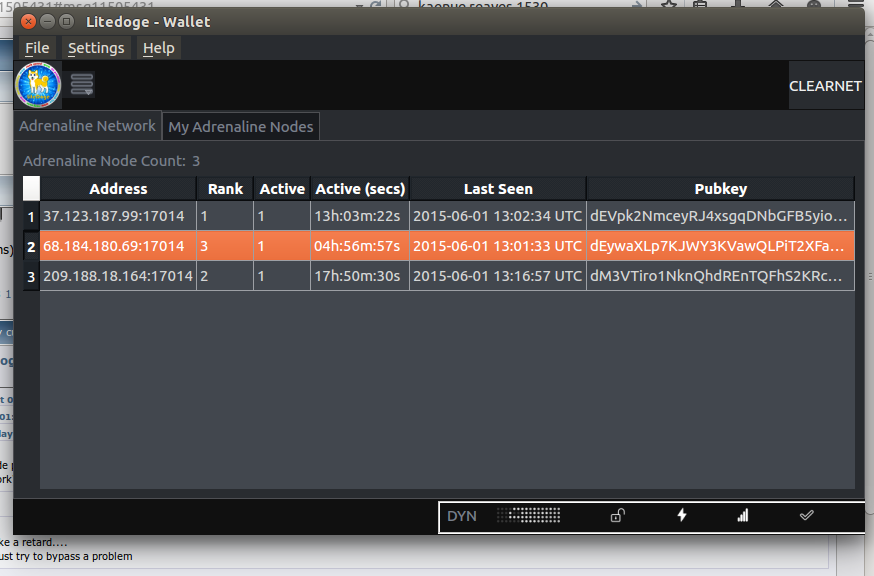The height and width of the screenshot is (576, 874).
Task: Open the Help menu
Action: pos(158,48)
